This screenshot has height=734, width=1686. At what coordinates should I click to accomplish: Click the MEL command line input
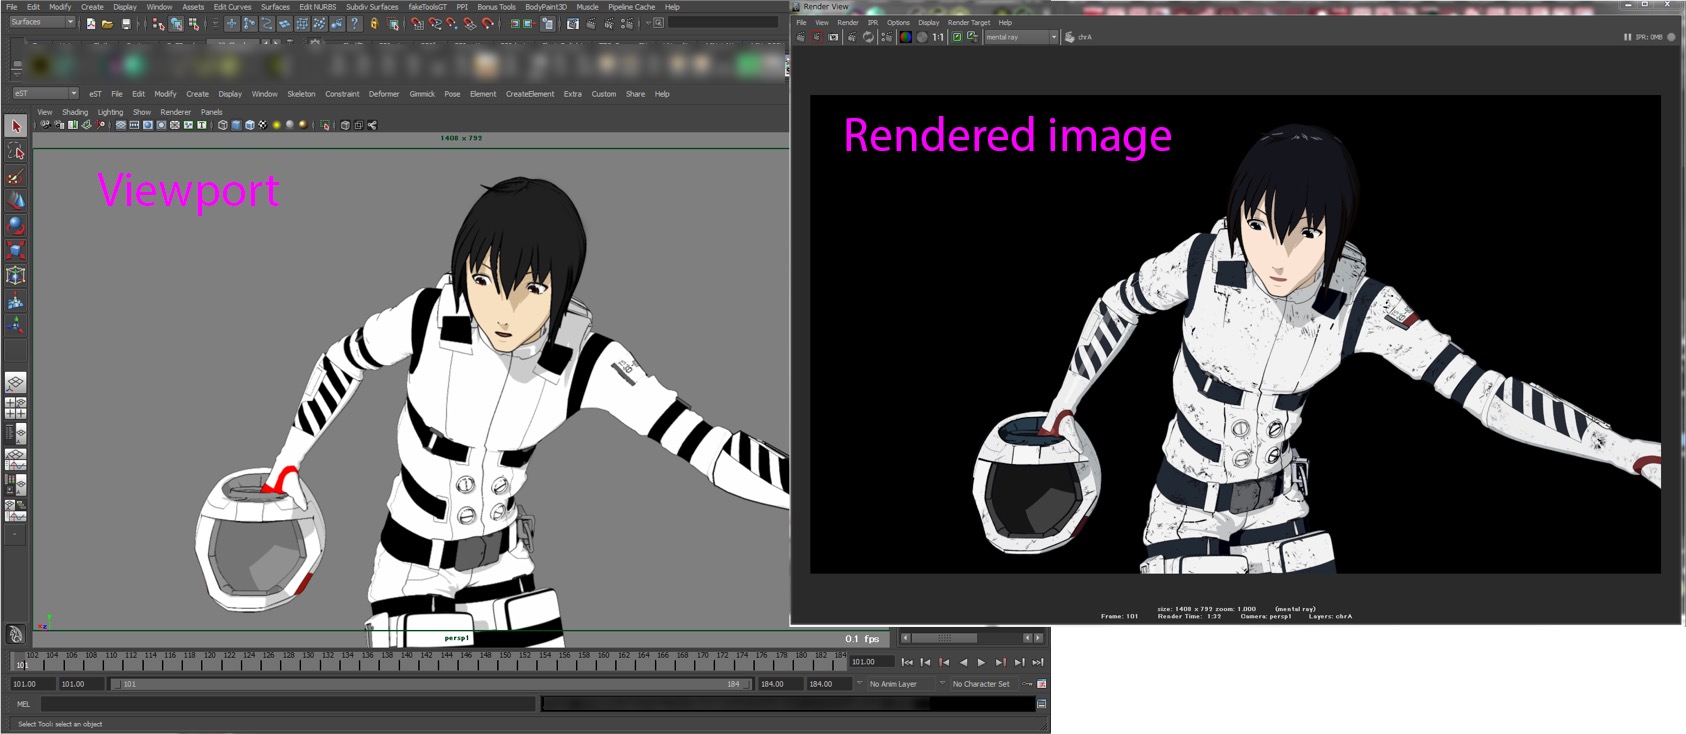pos(288,704)
